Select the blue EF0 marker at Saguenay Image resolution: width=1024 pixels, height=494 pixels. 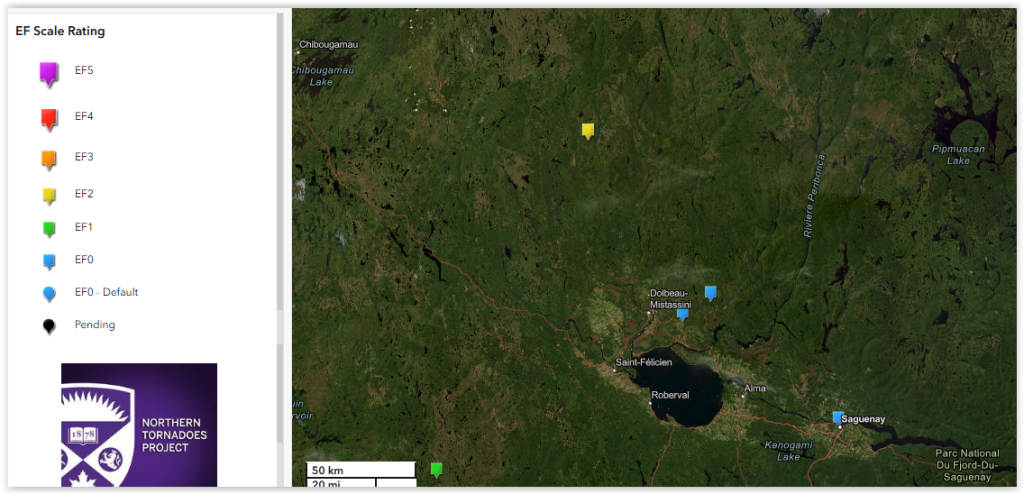[x=838, y=417]
